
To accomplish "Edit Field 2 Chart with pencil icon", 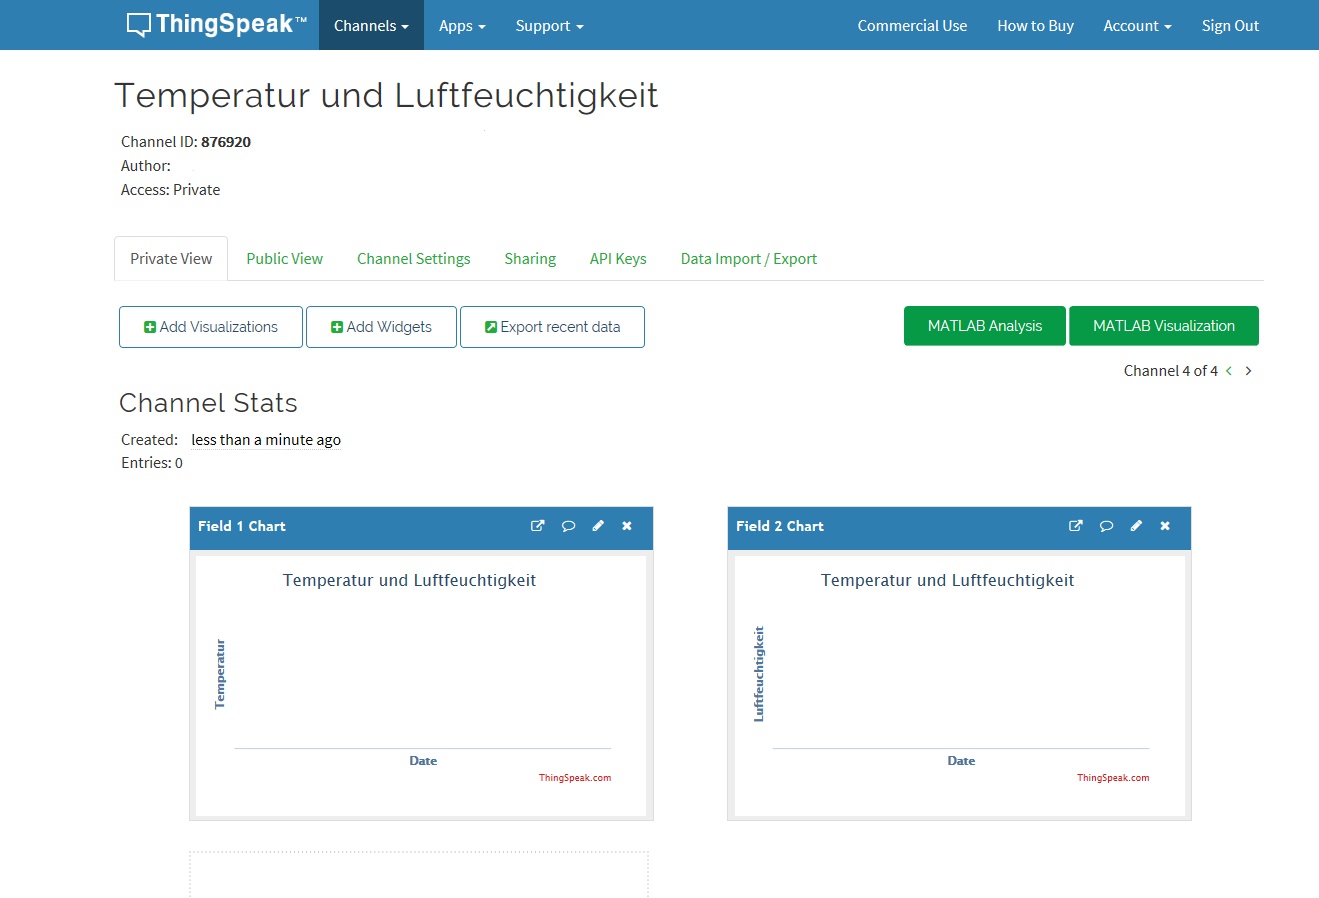I will [1136, 526].
